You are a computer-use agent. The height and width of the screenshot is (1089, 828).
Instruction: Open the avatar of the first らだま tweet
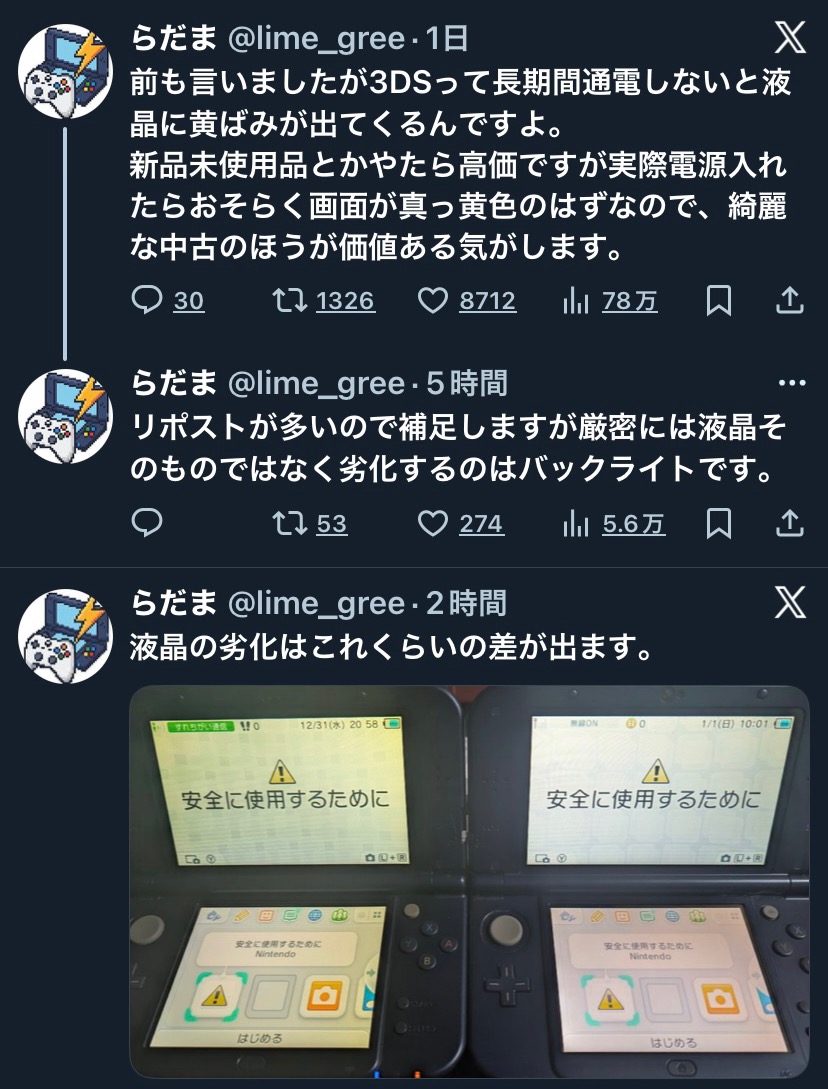pos(65,72)
